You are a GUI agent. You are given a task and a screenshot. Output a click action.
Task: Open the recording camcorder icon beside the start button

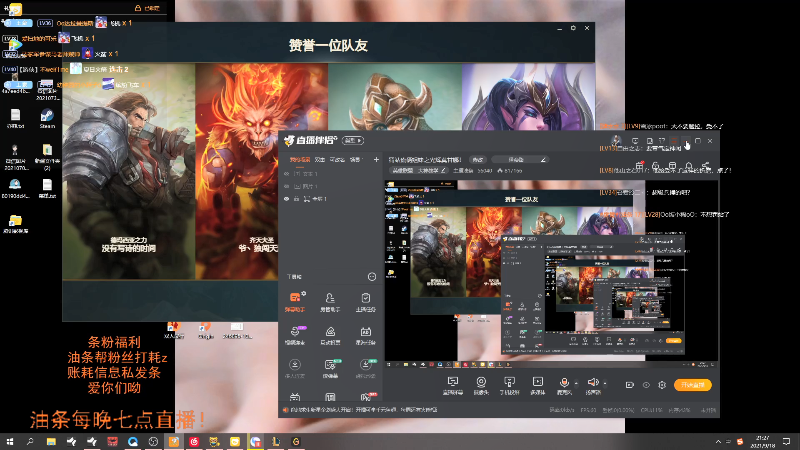[630, 385]
